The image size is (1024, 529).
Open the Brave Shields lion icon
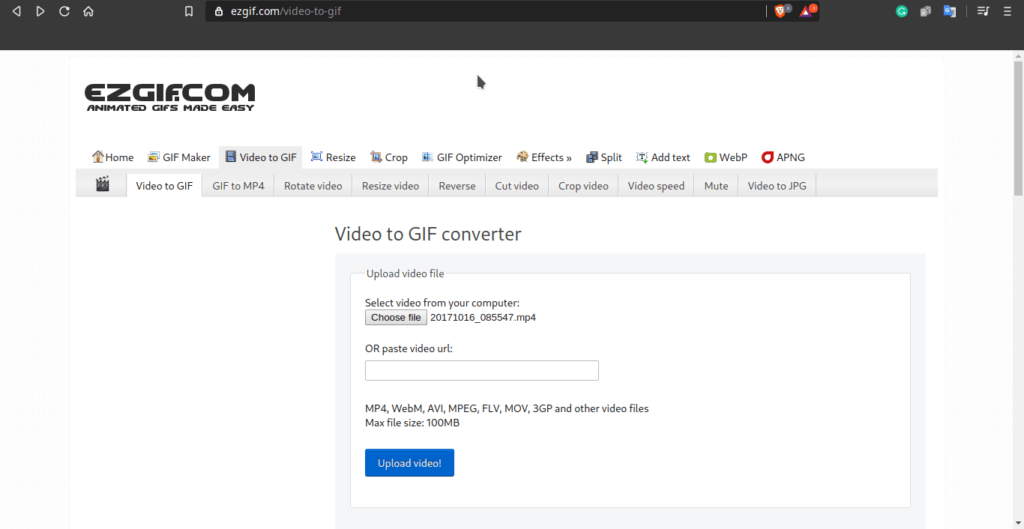[x=781, y=11]
